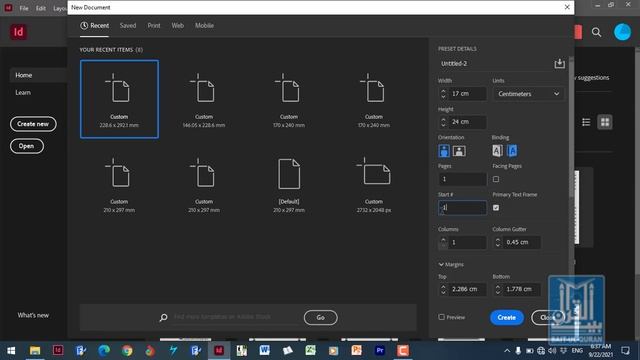The image size is (640, 360).
Task: Switch to the Mobile tab
Action: tap(204, 25)
